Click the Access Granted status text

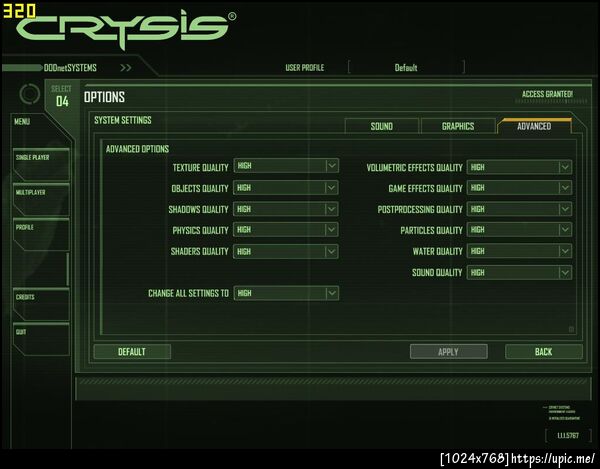pos(548,94)
